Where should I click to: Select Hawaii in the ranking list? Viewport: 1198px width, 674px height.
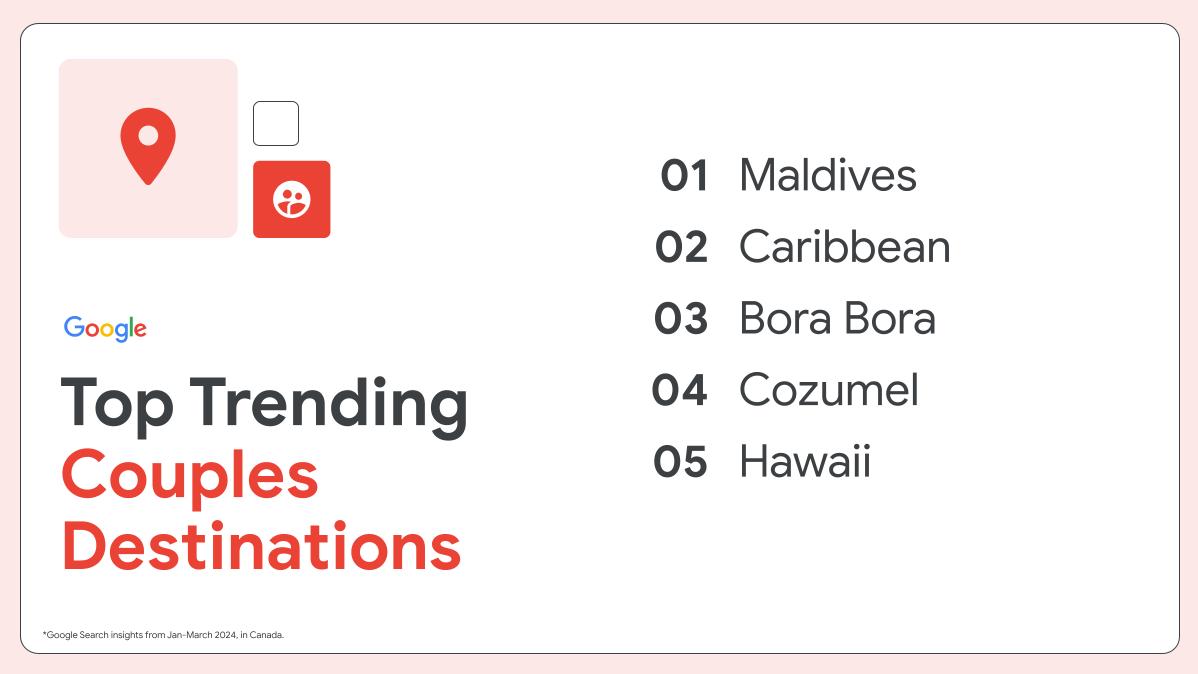click(x=804, y=462)
